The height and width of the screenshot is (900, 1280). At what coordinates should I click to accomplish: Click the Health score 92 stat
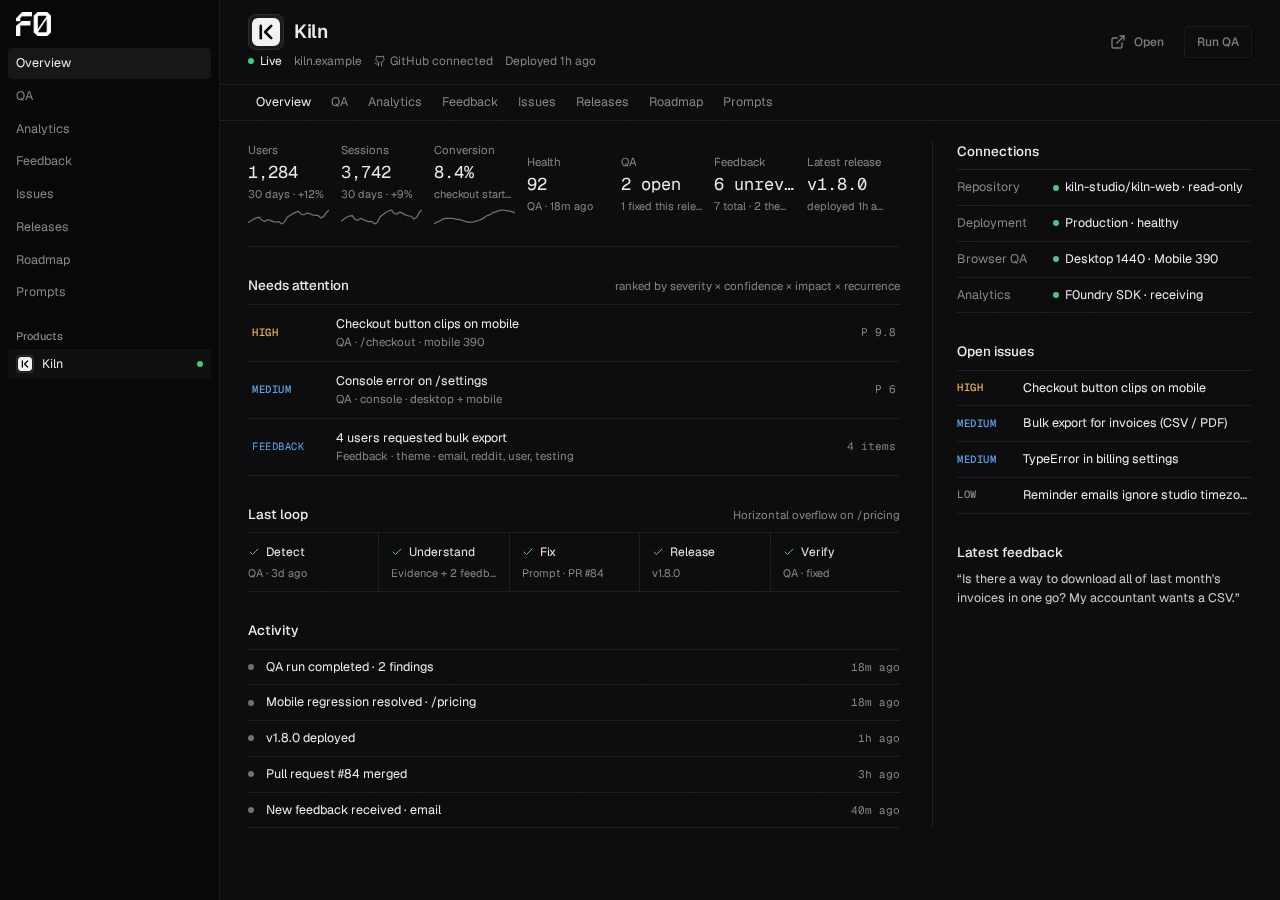click(x=568, y=184)
